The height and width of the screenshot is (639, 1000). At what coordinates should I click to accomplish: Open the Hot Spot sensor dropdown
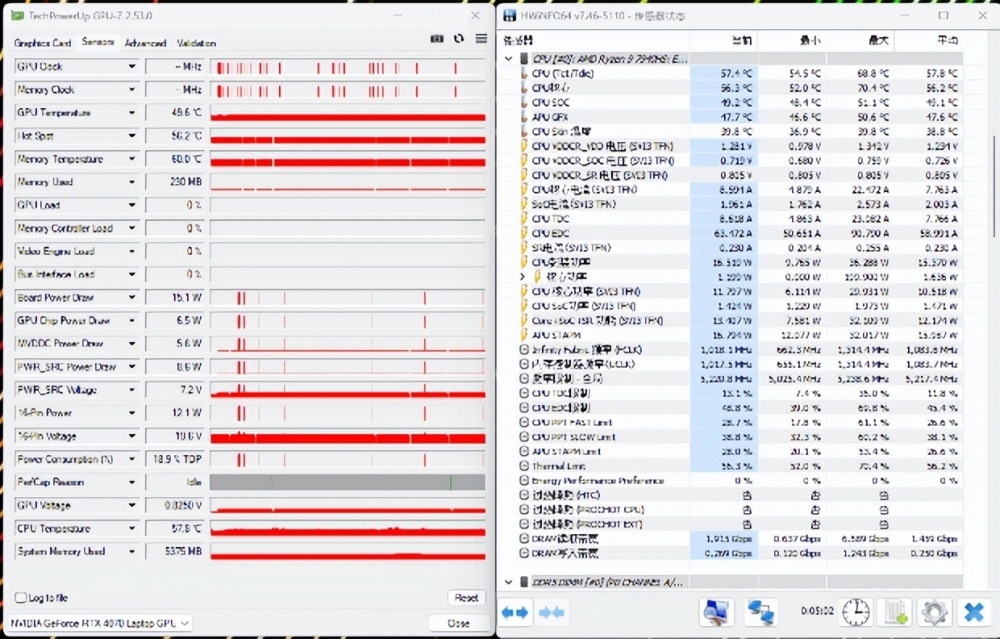[x=131, y=136]
